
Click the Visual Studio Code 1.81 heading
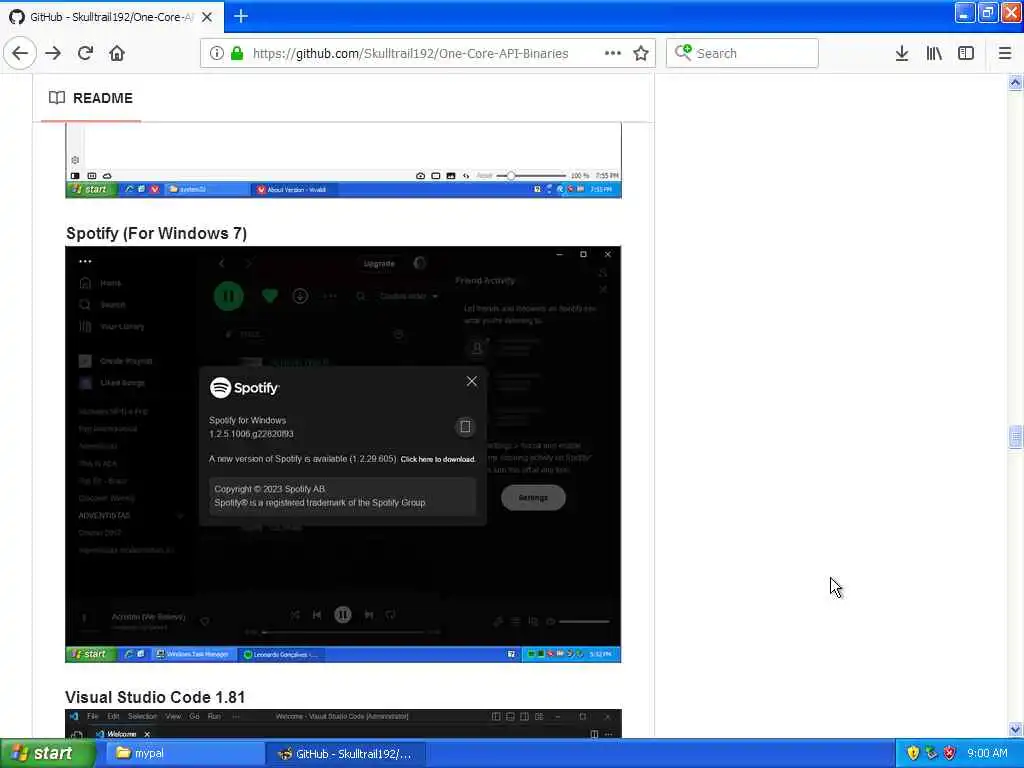pos(155,697)
